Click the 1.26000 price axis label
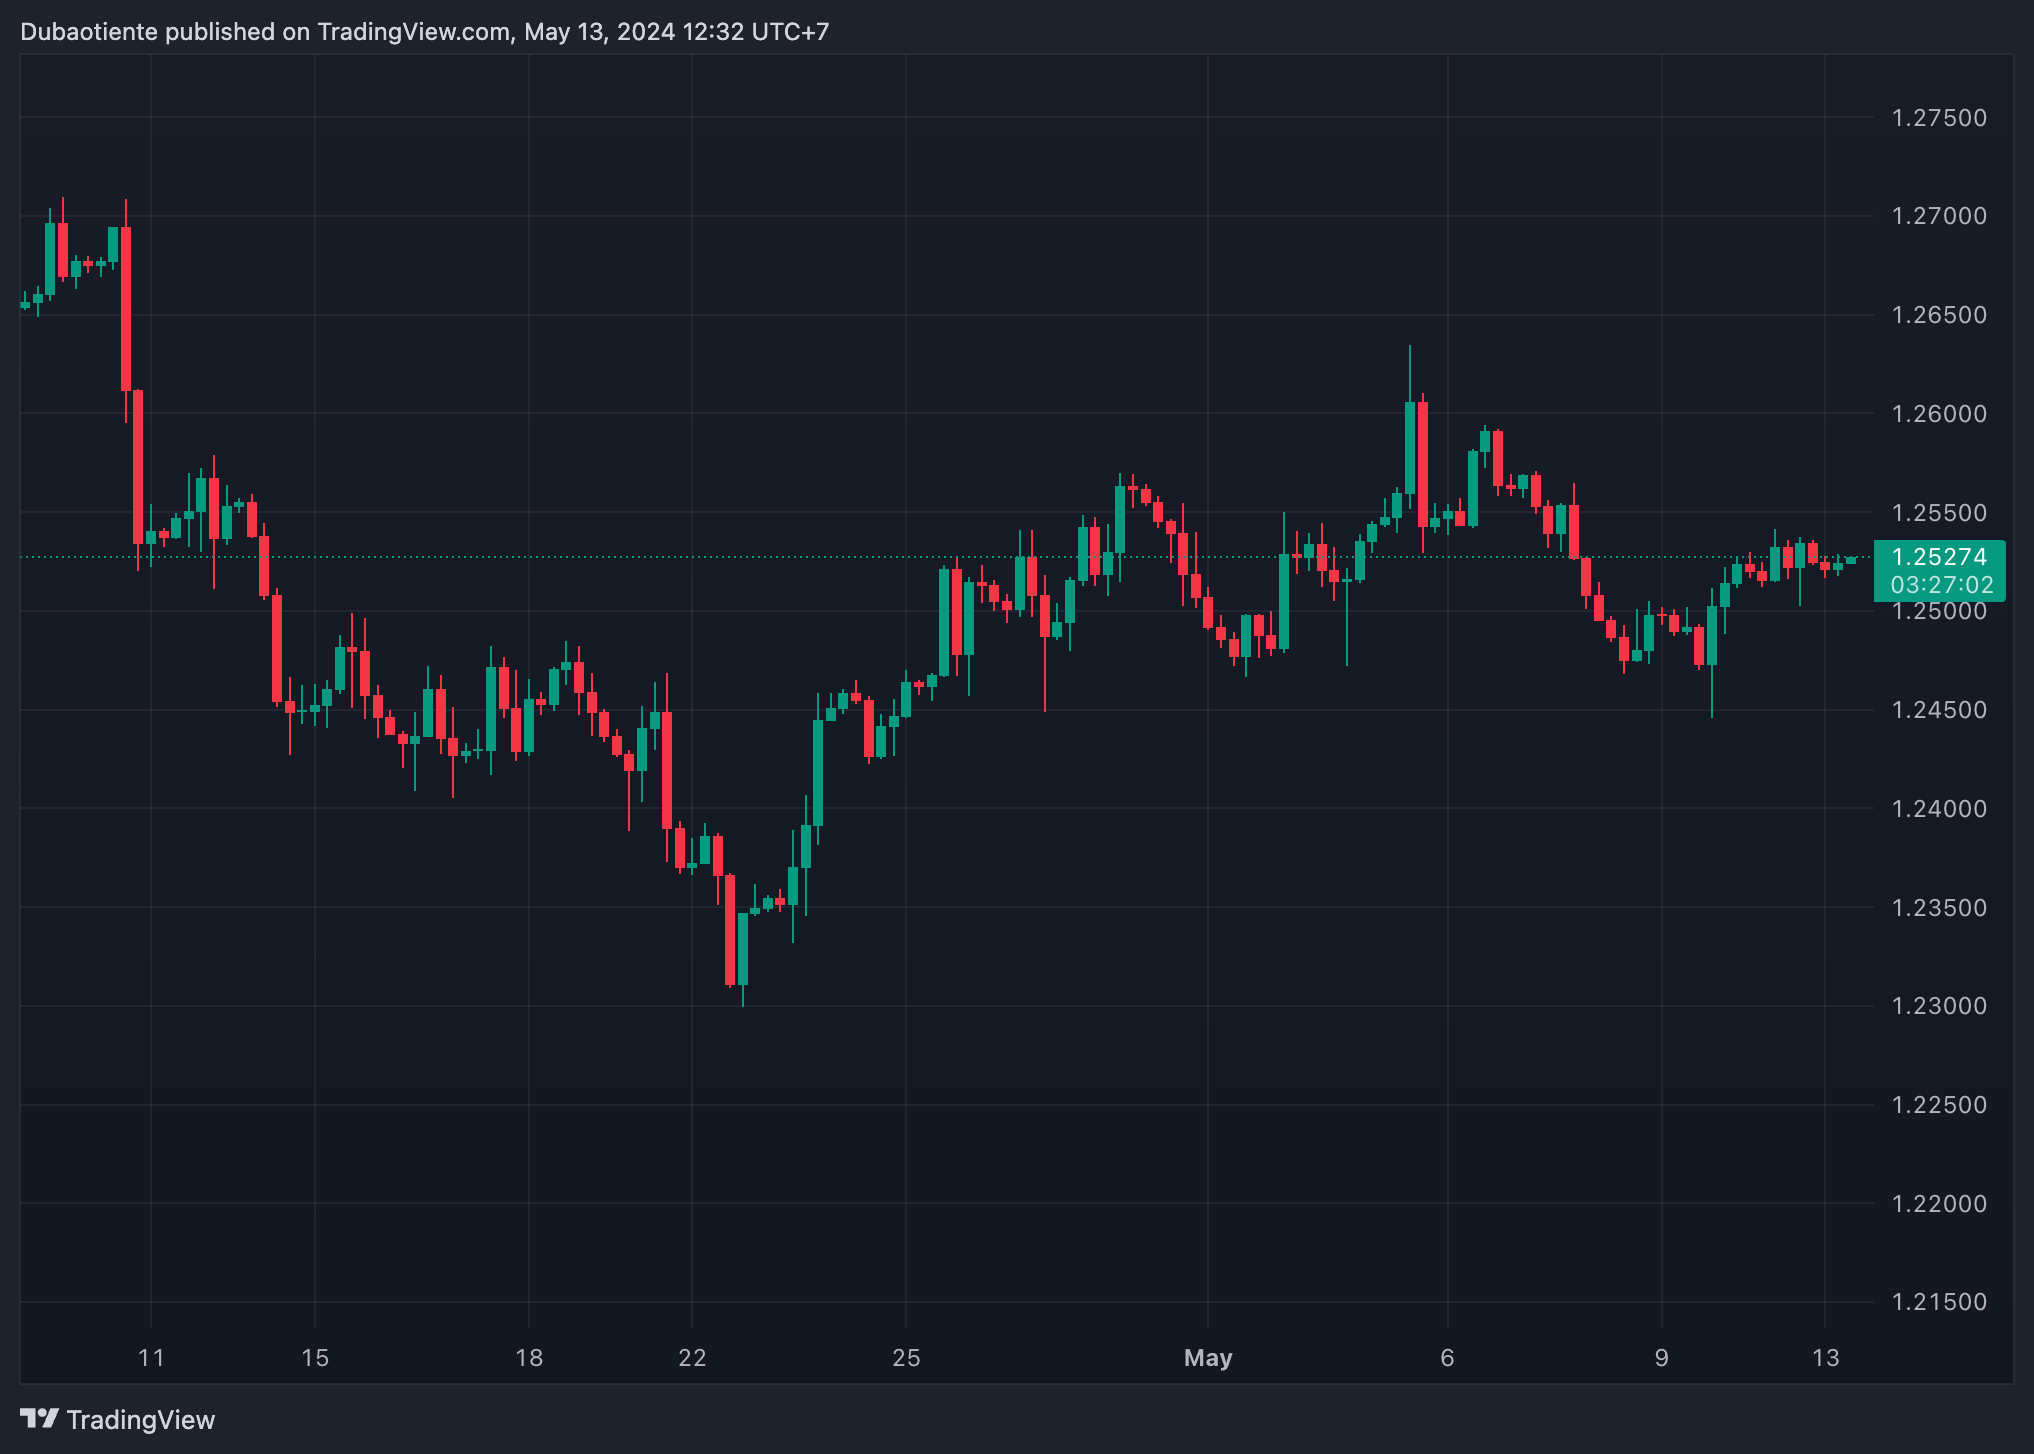This screenshot has width=2034, height=1454. point(1939,414)
